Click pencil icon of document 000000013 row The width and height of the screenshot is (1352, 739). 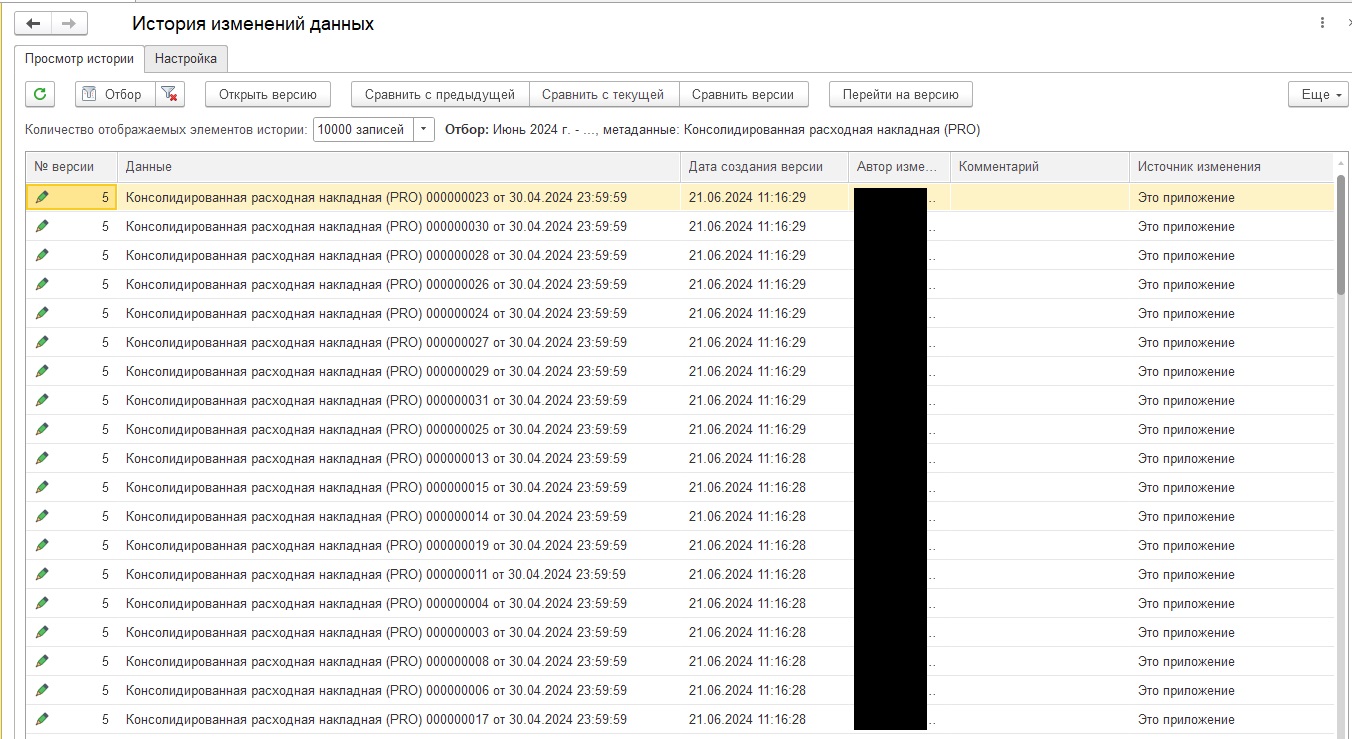(42, 458)
